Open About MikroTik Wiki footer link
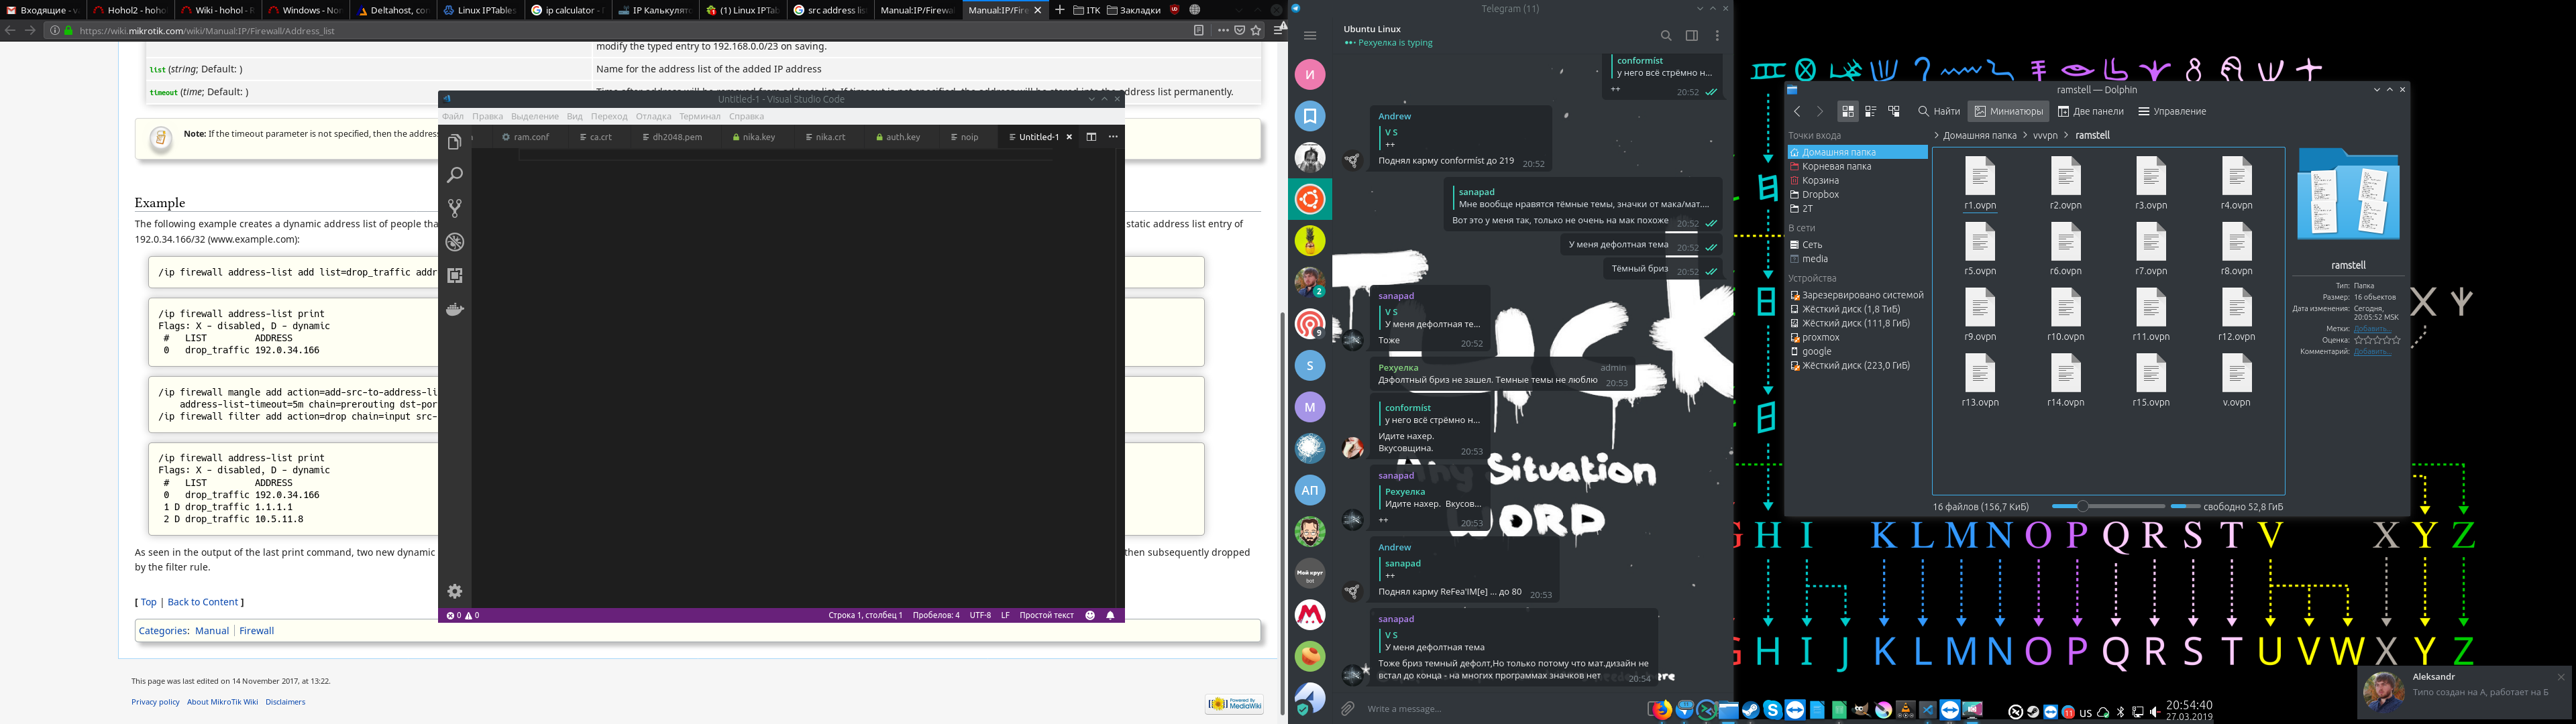The image size is (2576, 724). pos(222,702)
